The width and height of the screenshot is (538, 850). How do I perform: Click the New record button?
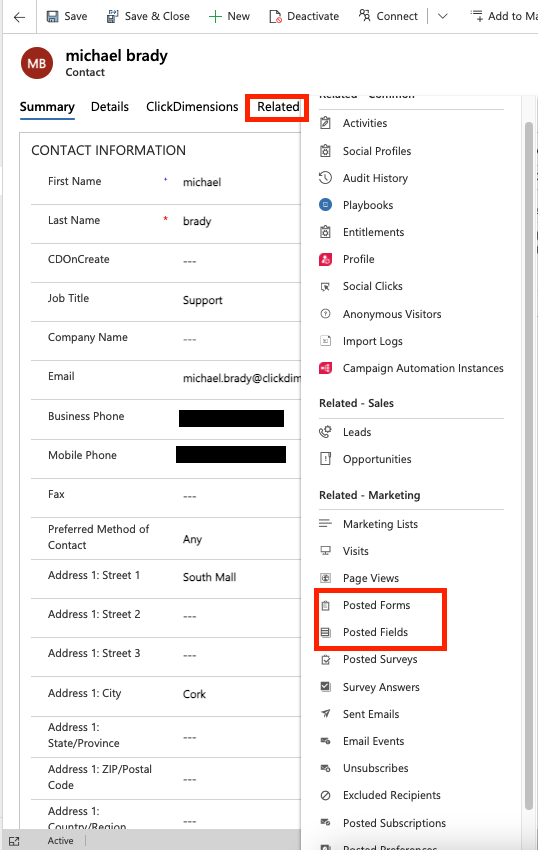229,17
